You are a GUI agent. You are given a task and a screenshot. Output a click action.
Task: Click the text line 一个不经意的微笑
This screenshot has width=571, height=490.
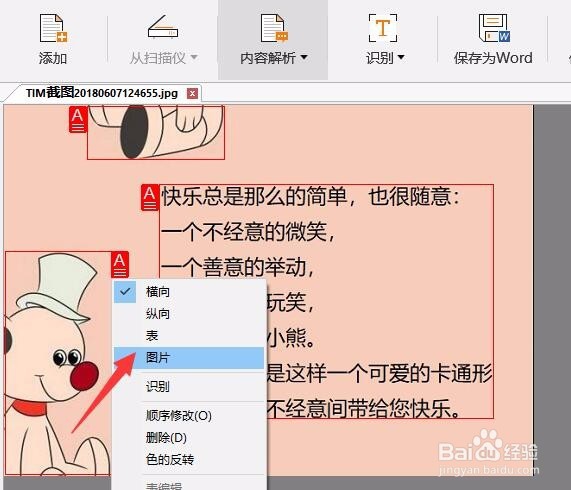pos(248,232)
